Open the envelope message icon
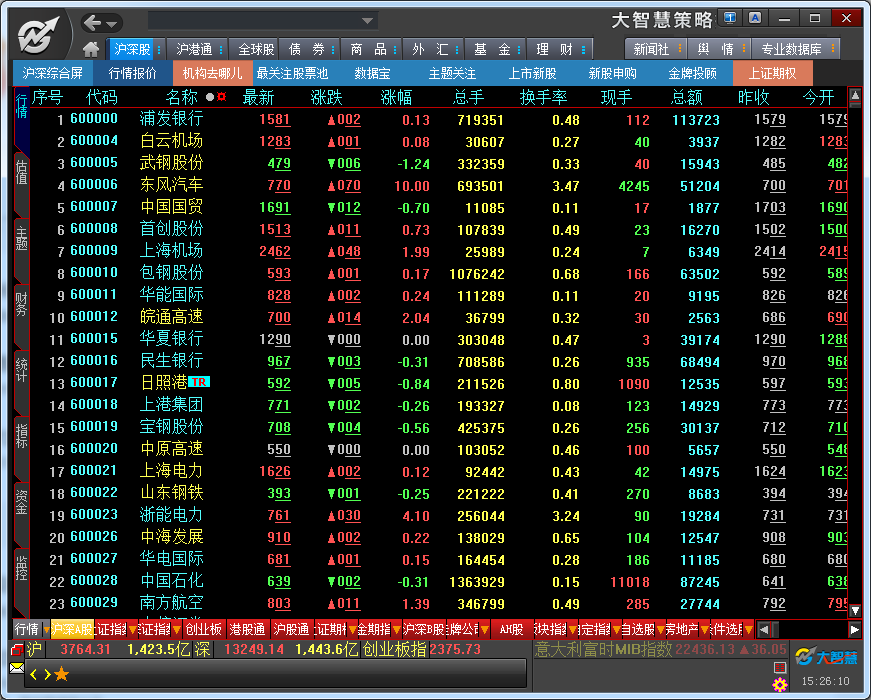 point(17,668)
